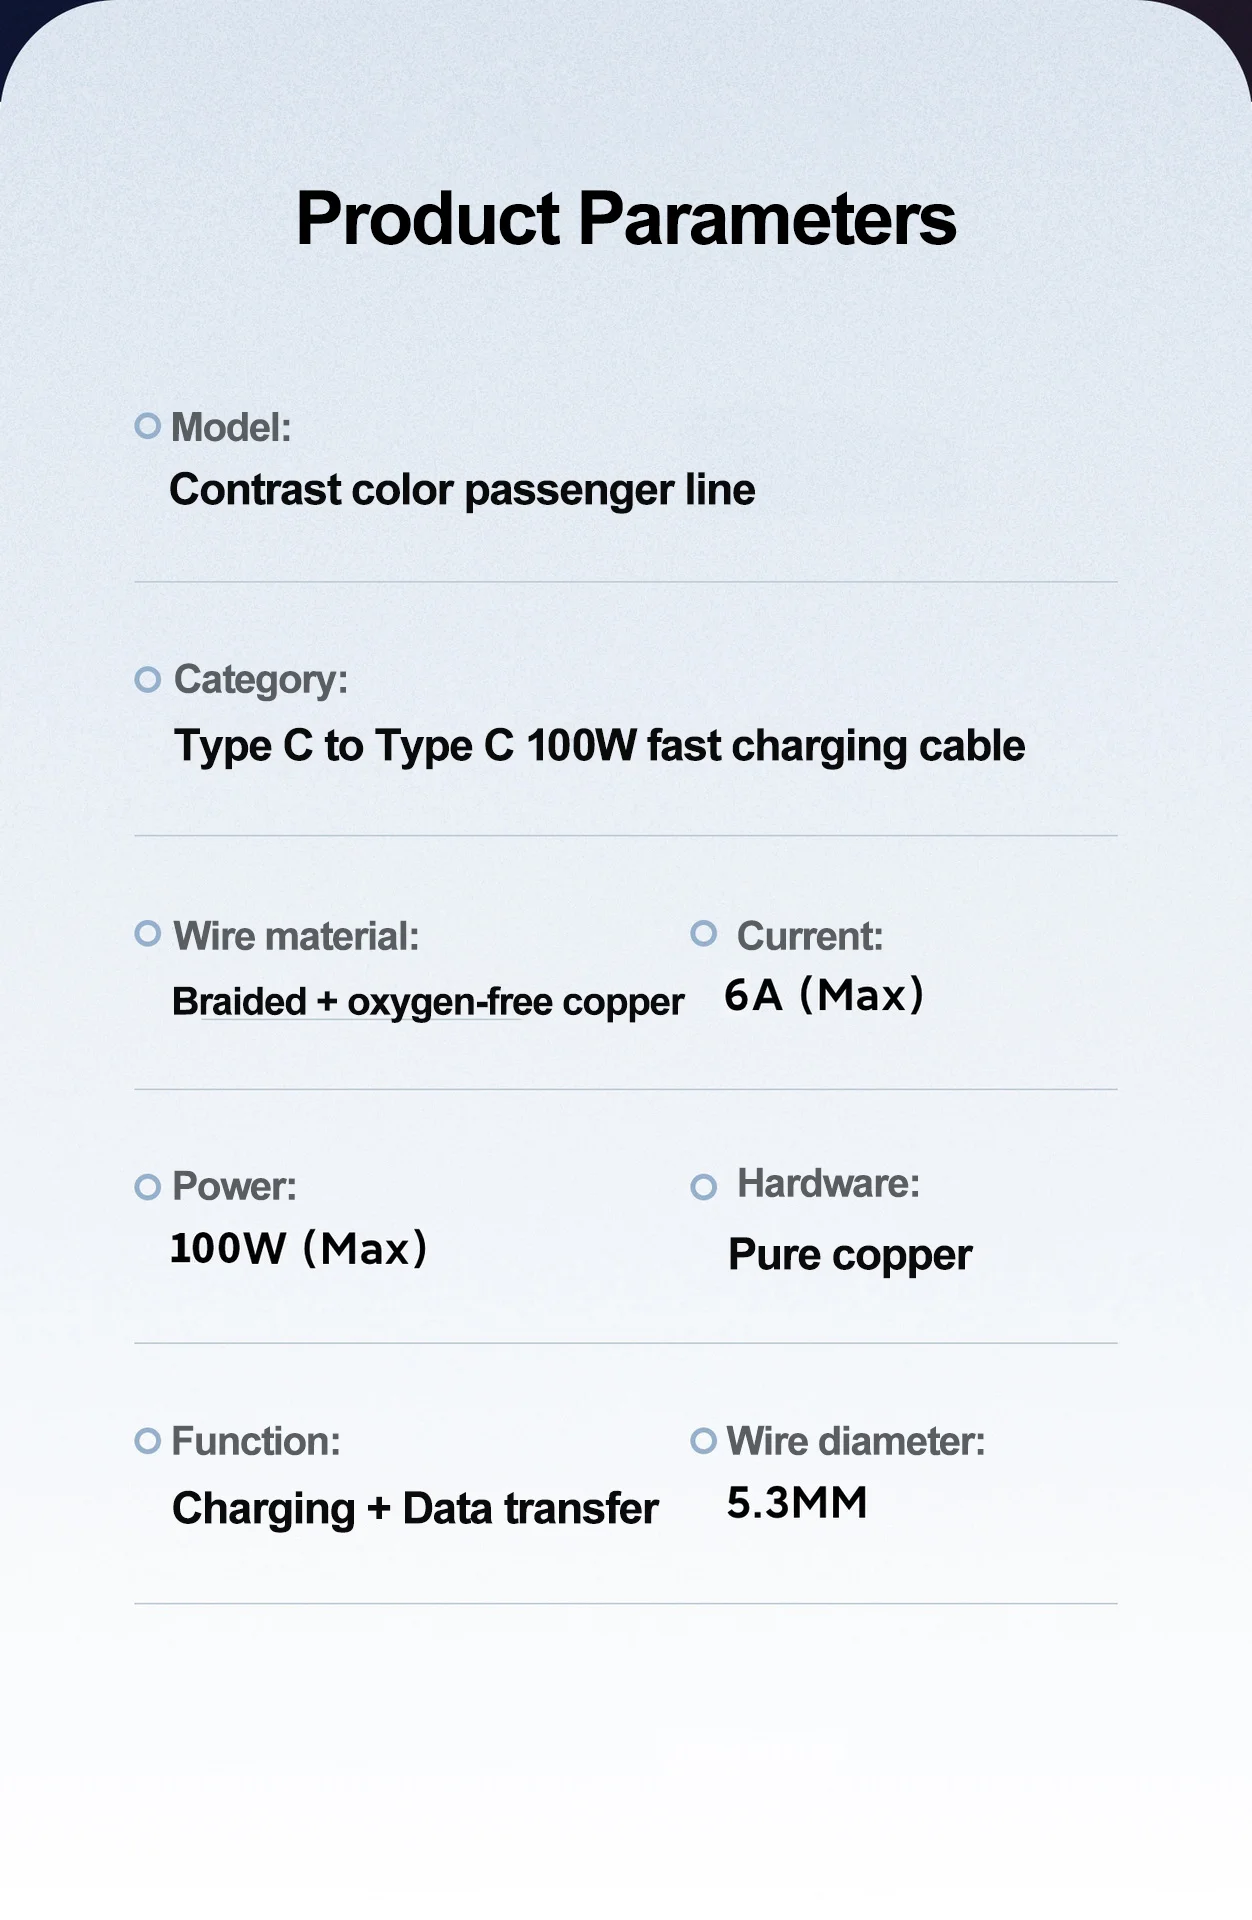
Task: Click the Pure copper hardware value
Action: tap(850, 1256)
